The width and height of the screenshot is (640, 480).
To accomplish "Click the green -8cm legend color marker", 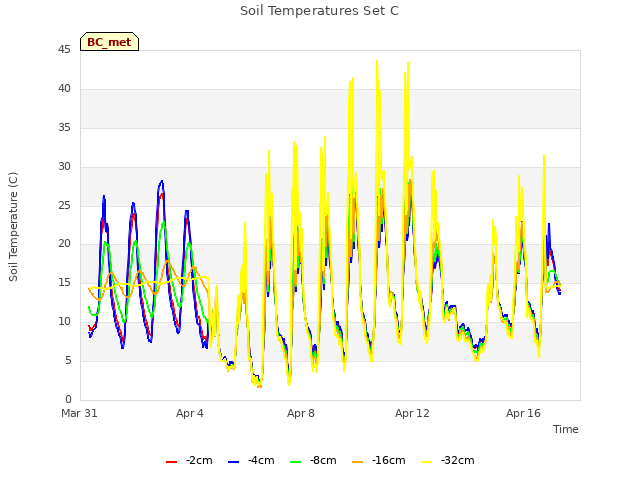I will point(296,462).
